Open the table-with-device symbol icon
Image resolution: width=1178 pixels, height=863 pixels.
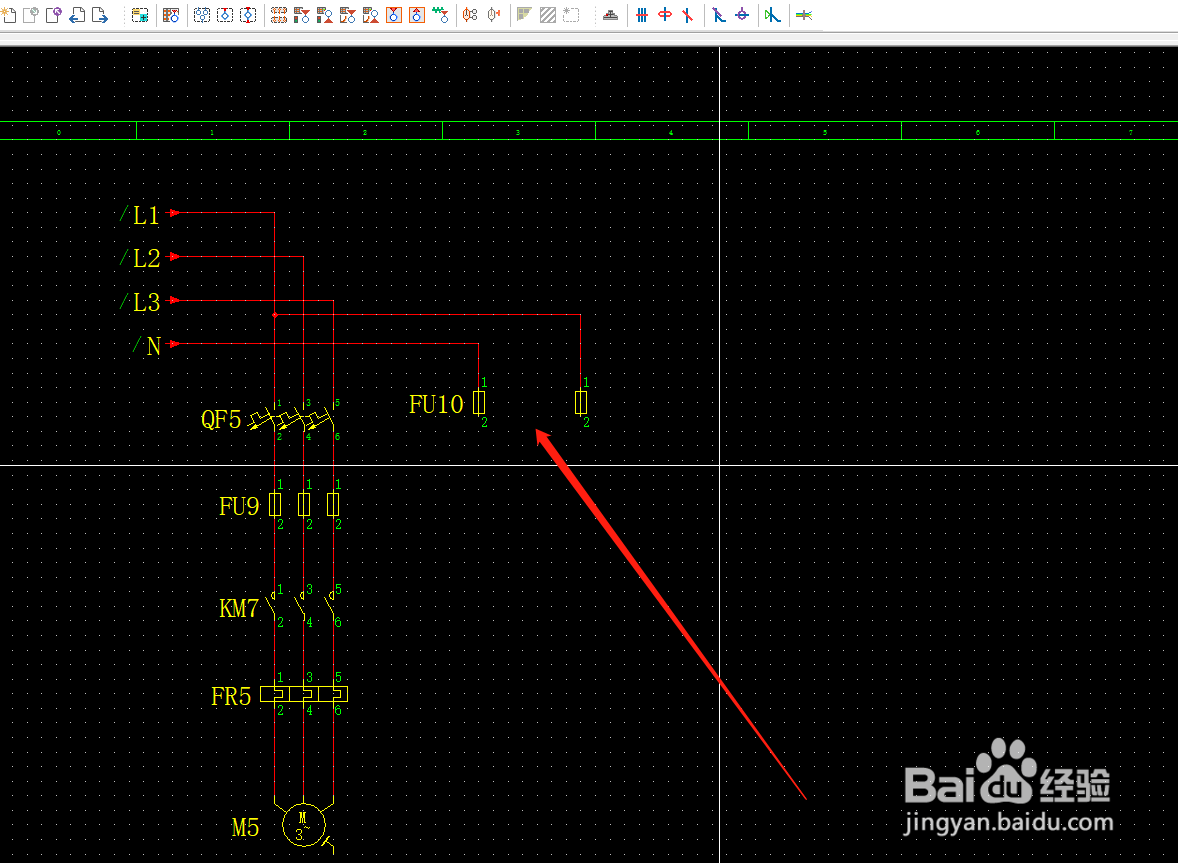171,15
